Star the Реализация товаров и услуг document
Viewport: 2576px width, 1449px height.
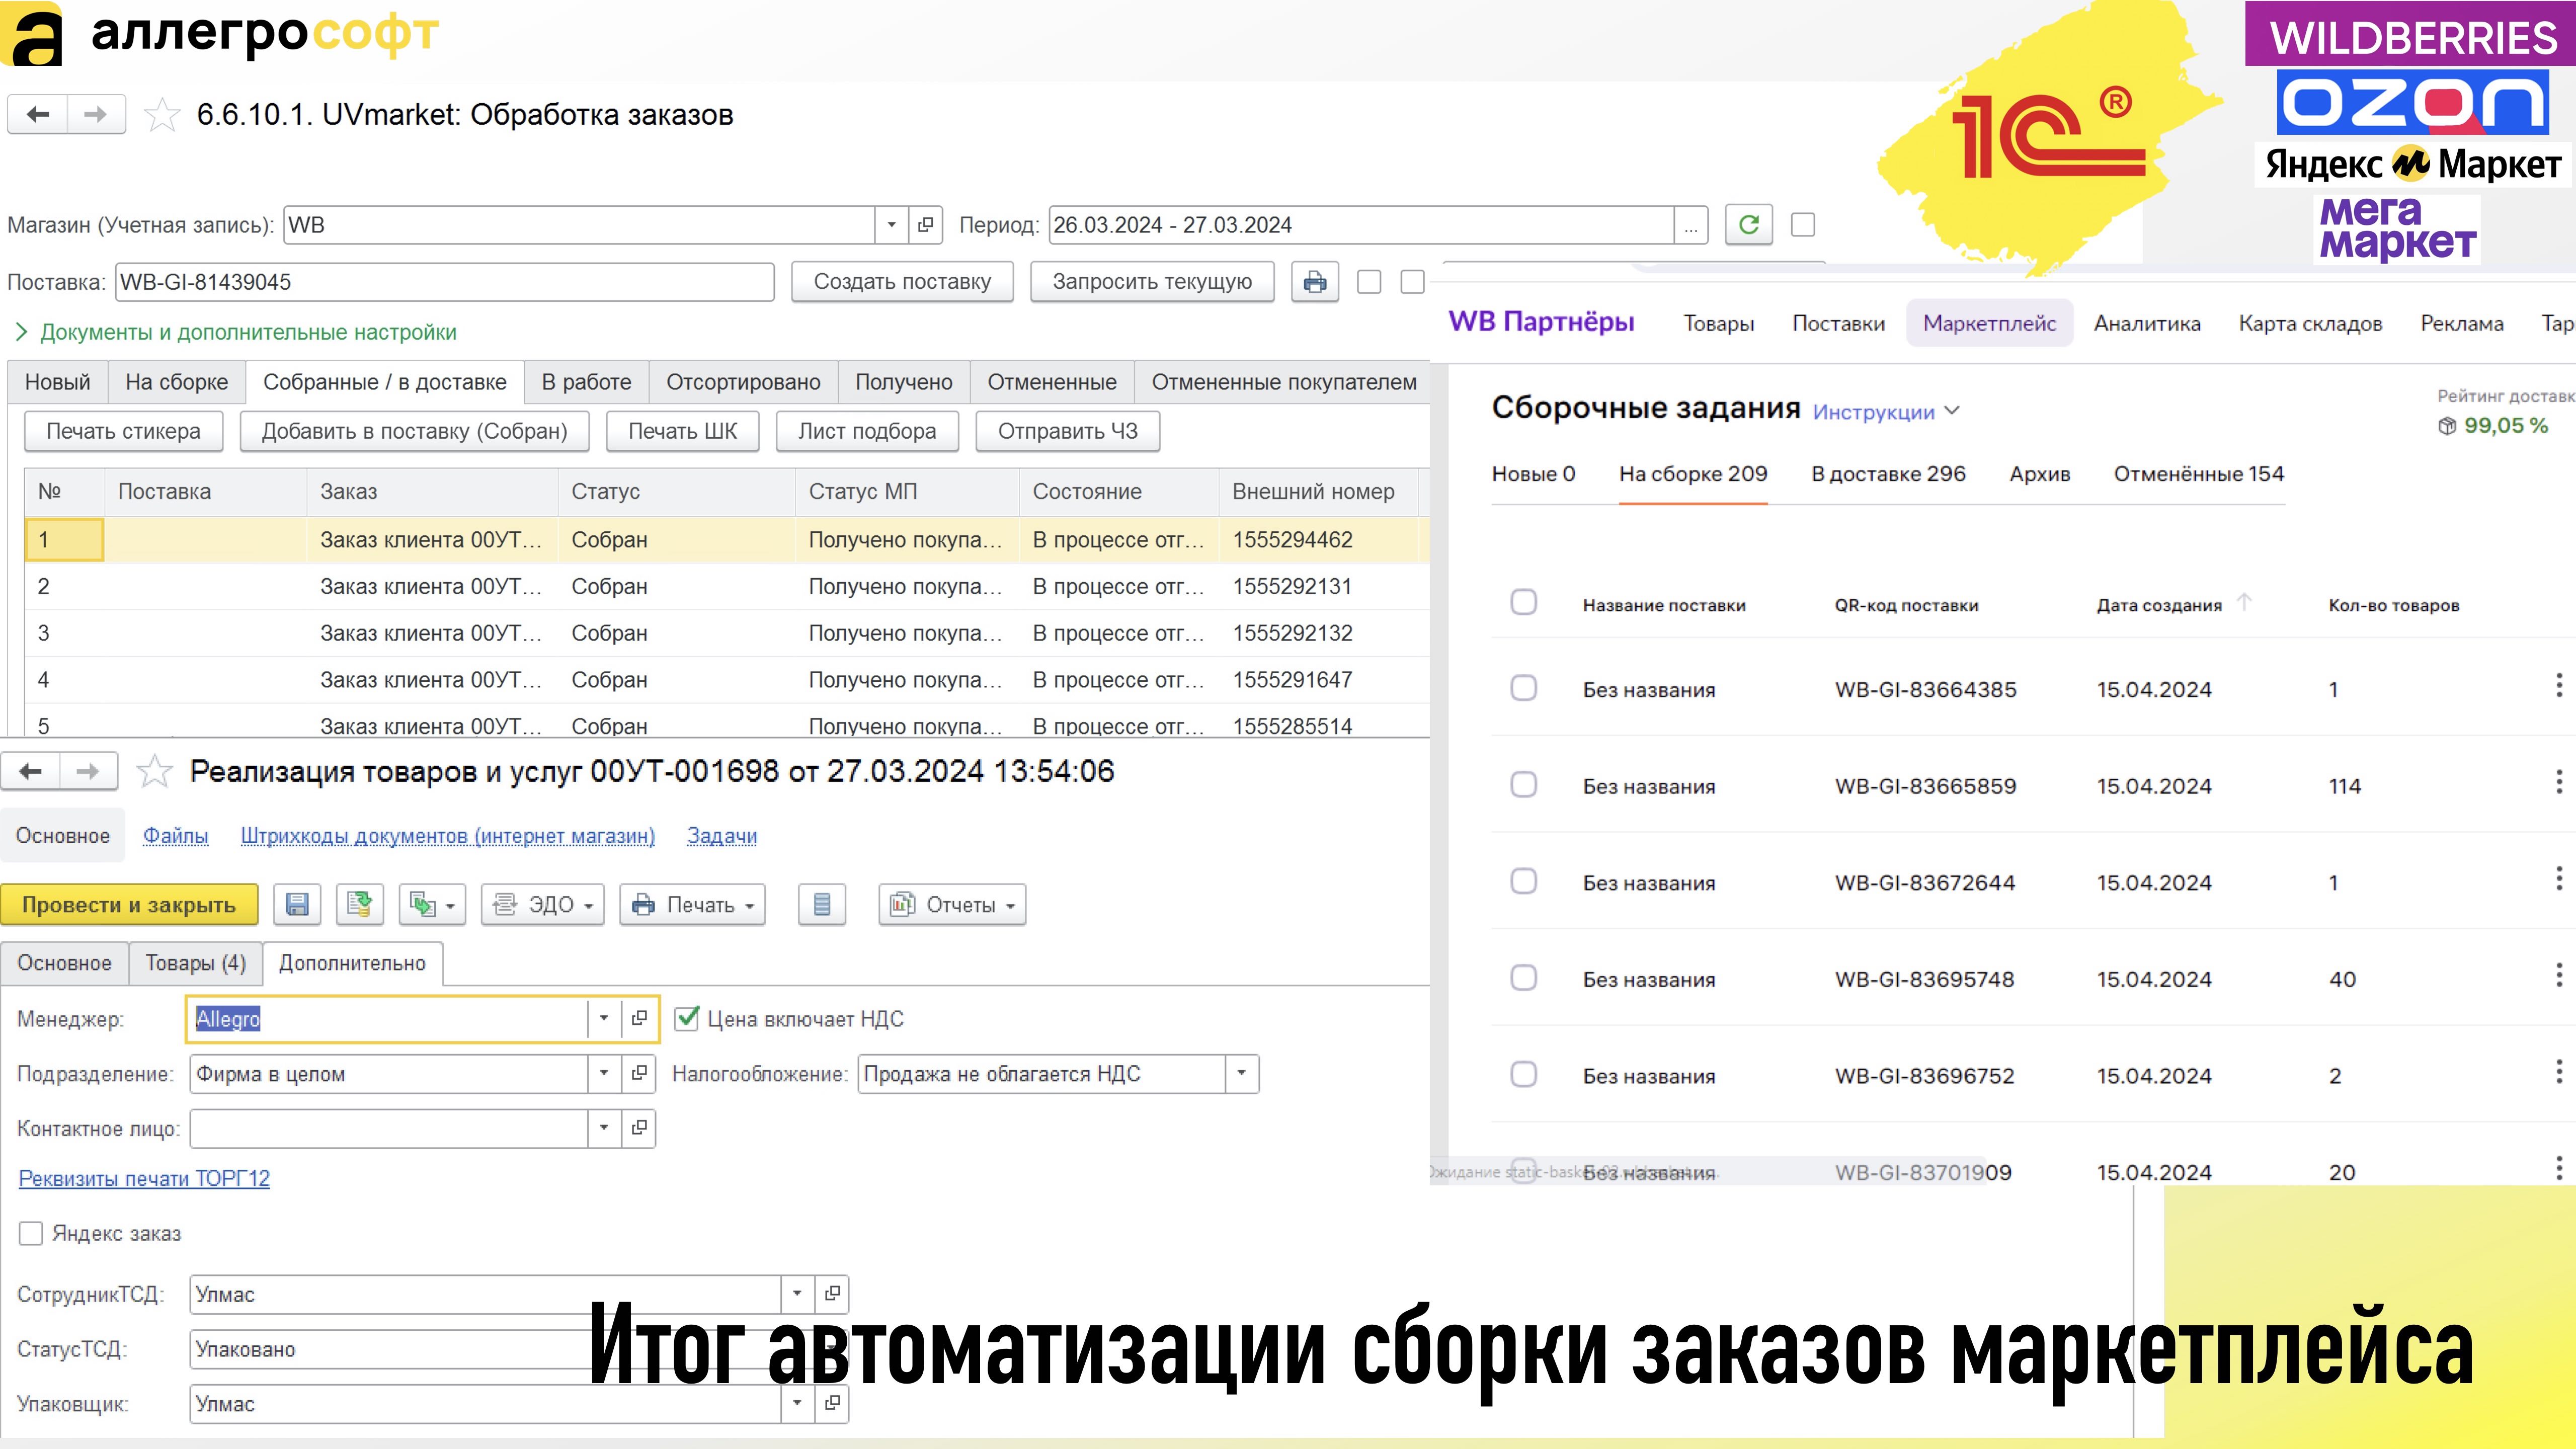pos(154,771)
